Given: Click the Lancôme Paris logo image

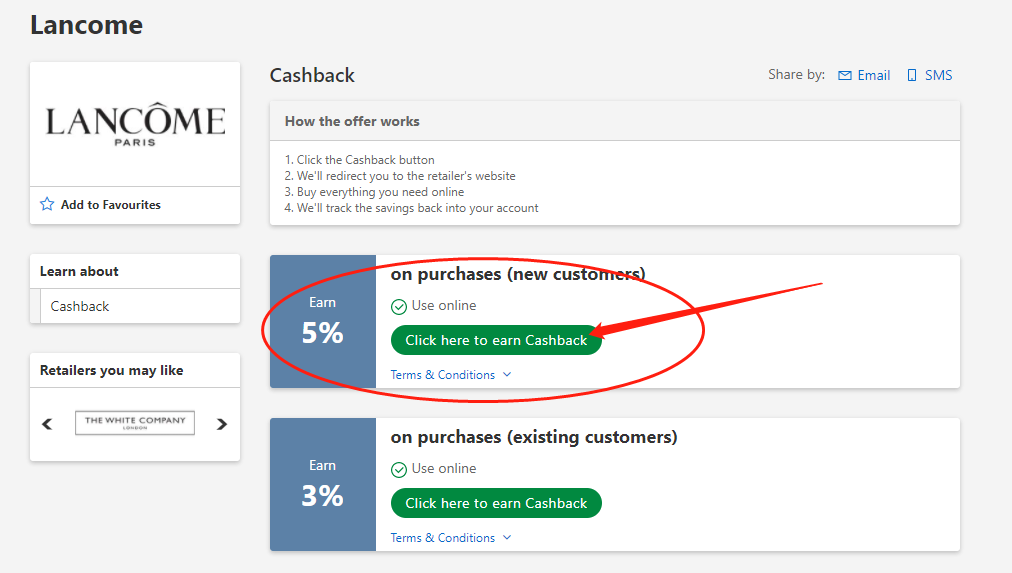Looking at the screenshot, I should tap(135, 124).
